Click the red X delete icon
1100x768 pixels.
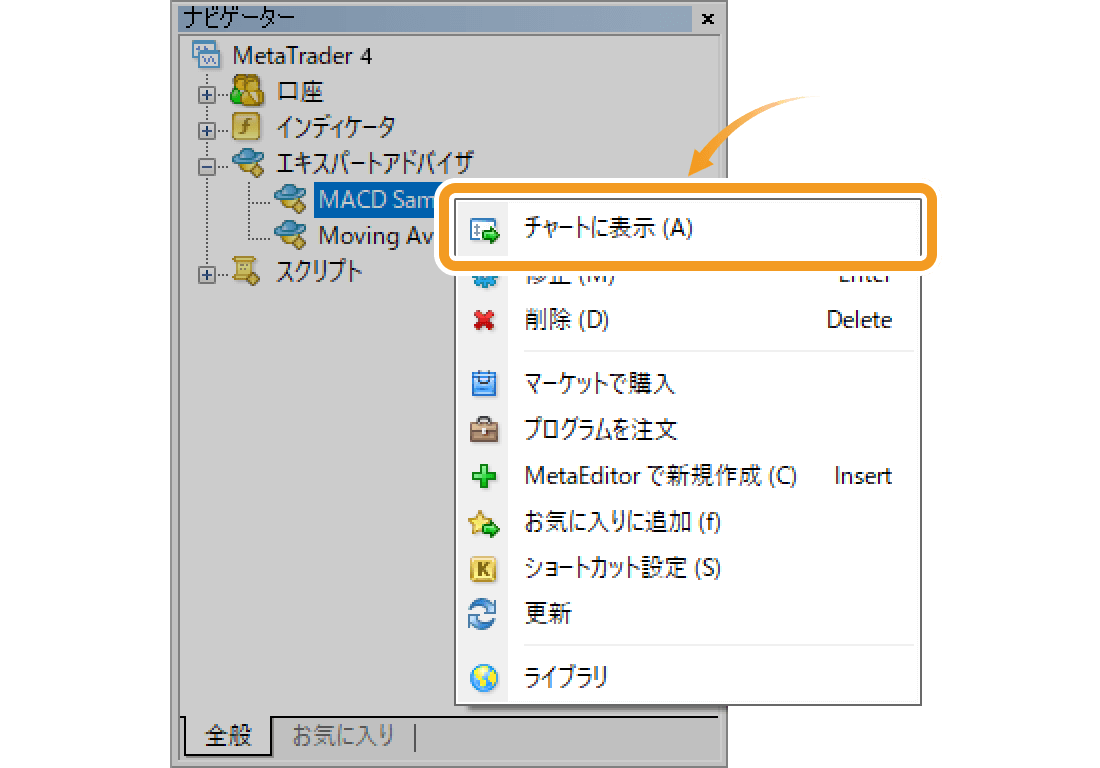[x=484, y=321]
